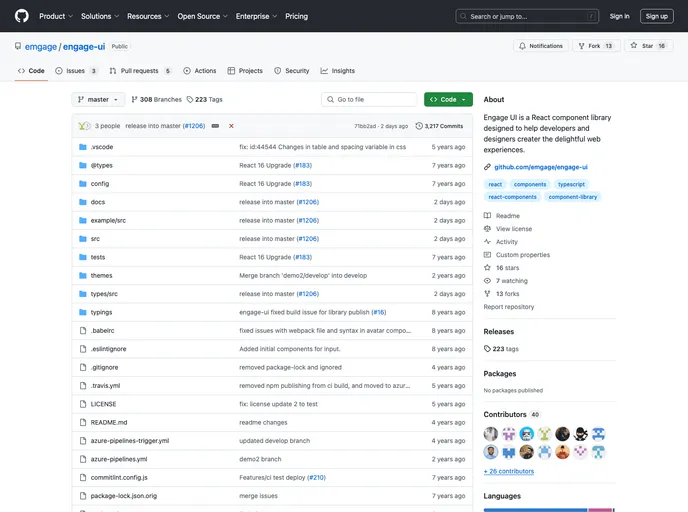The image size is (688, 512).
Task: Expand the Open Source menu
Action: (202, 16)
